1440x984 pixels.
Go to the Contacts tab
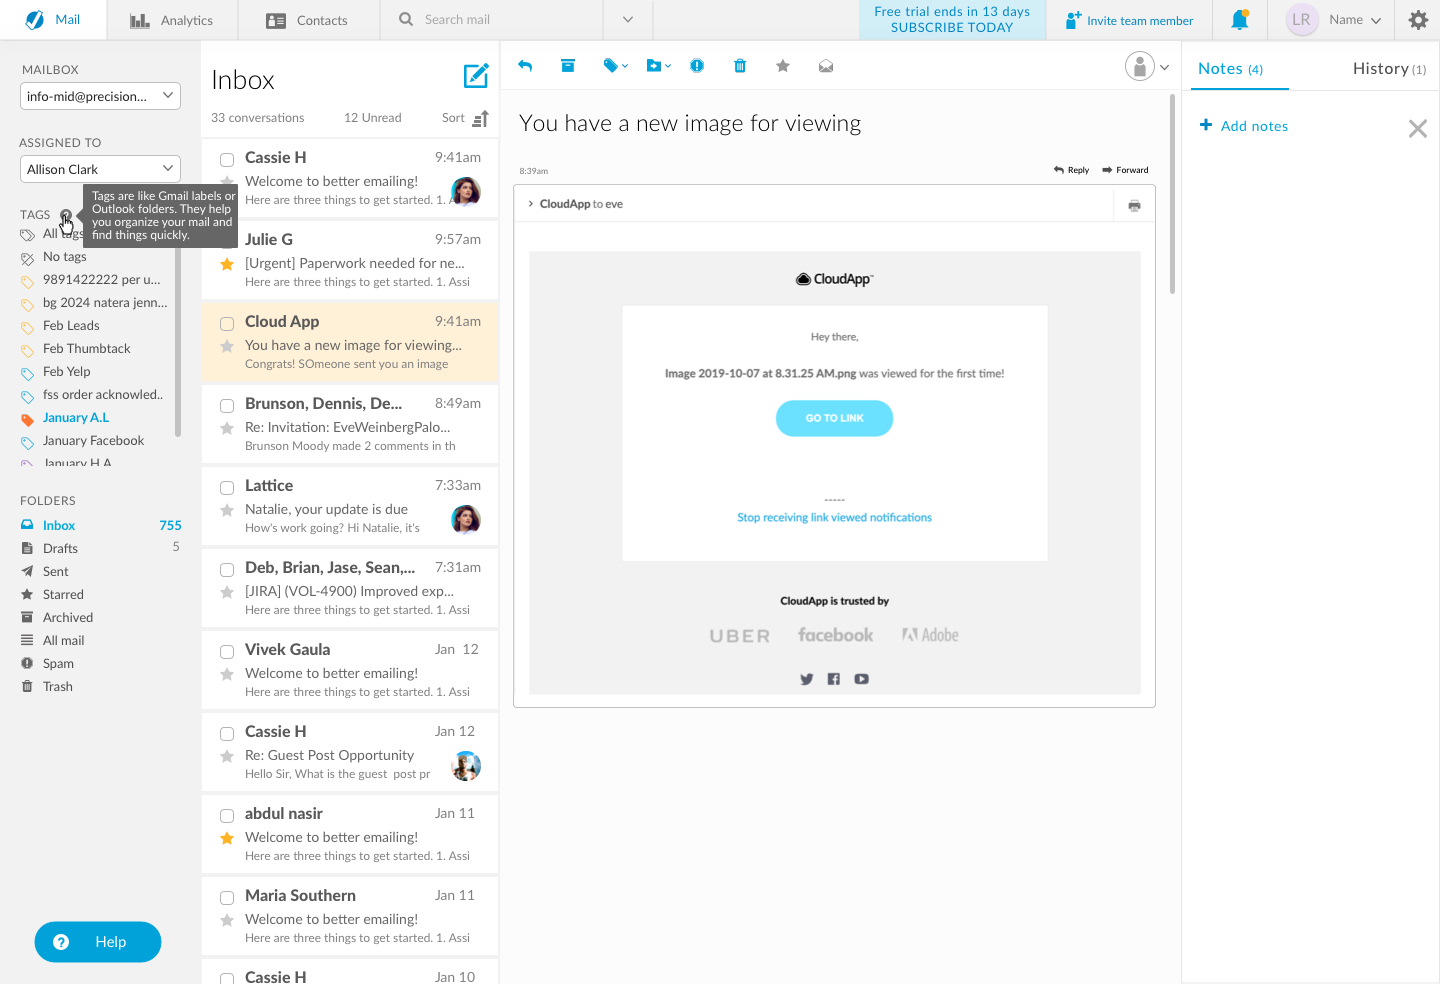[x=308, y=20]
